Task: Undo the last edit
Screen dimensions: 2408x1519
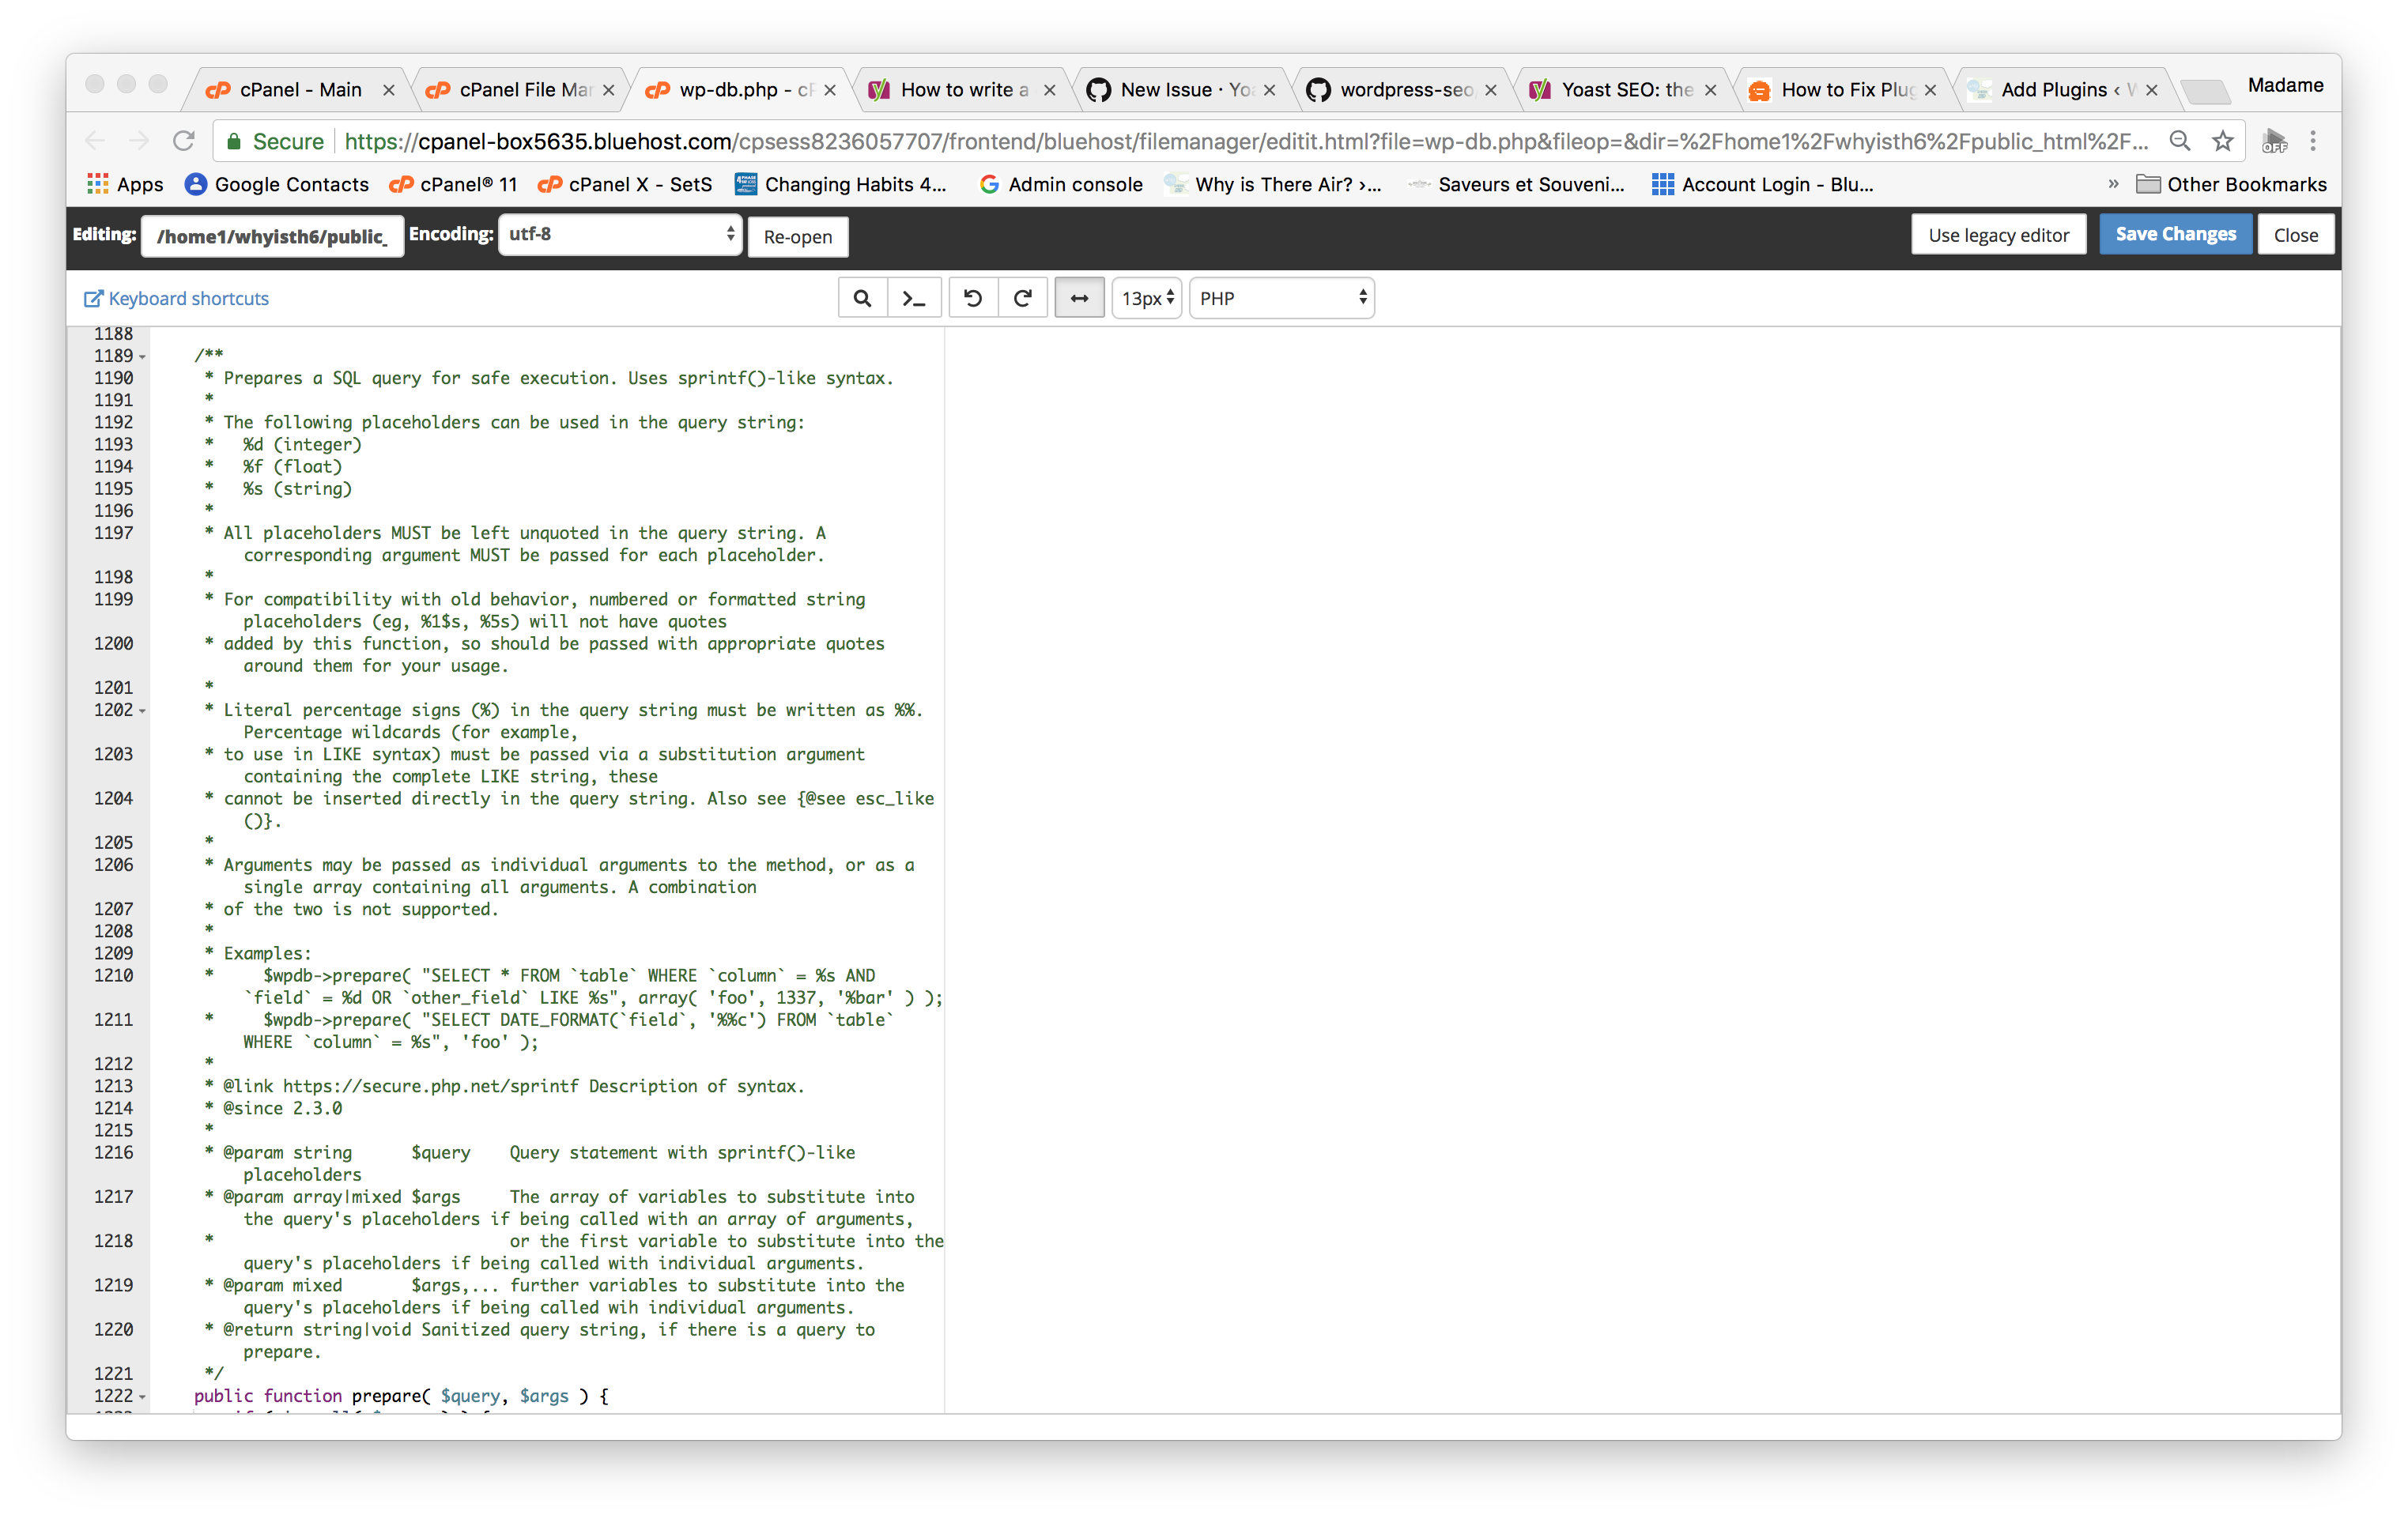Action: pos(972,297)
